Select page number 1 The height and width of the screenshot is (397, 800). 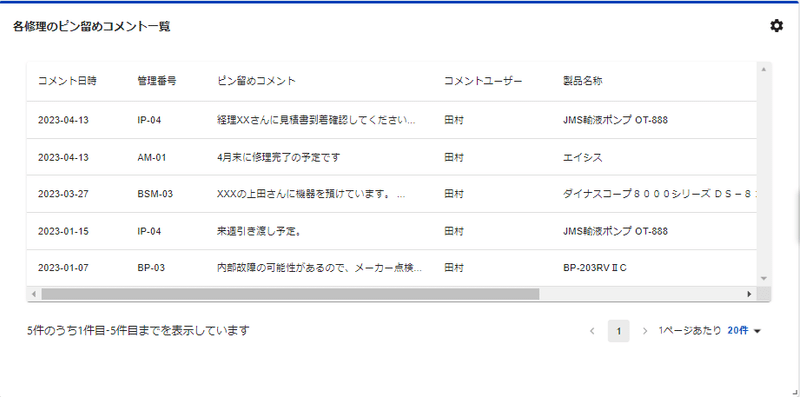coord(618,331)
